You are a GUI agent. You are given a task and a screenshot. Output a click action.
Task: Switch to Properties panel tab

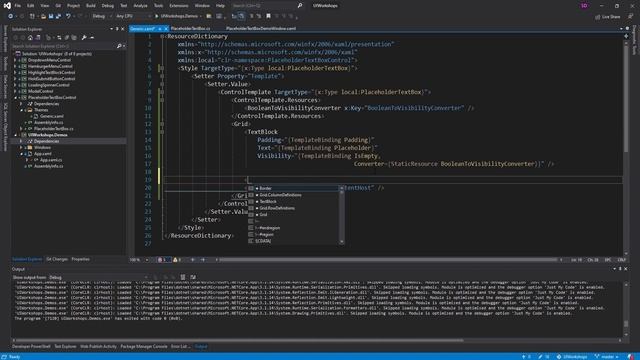(80, 259)
